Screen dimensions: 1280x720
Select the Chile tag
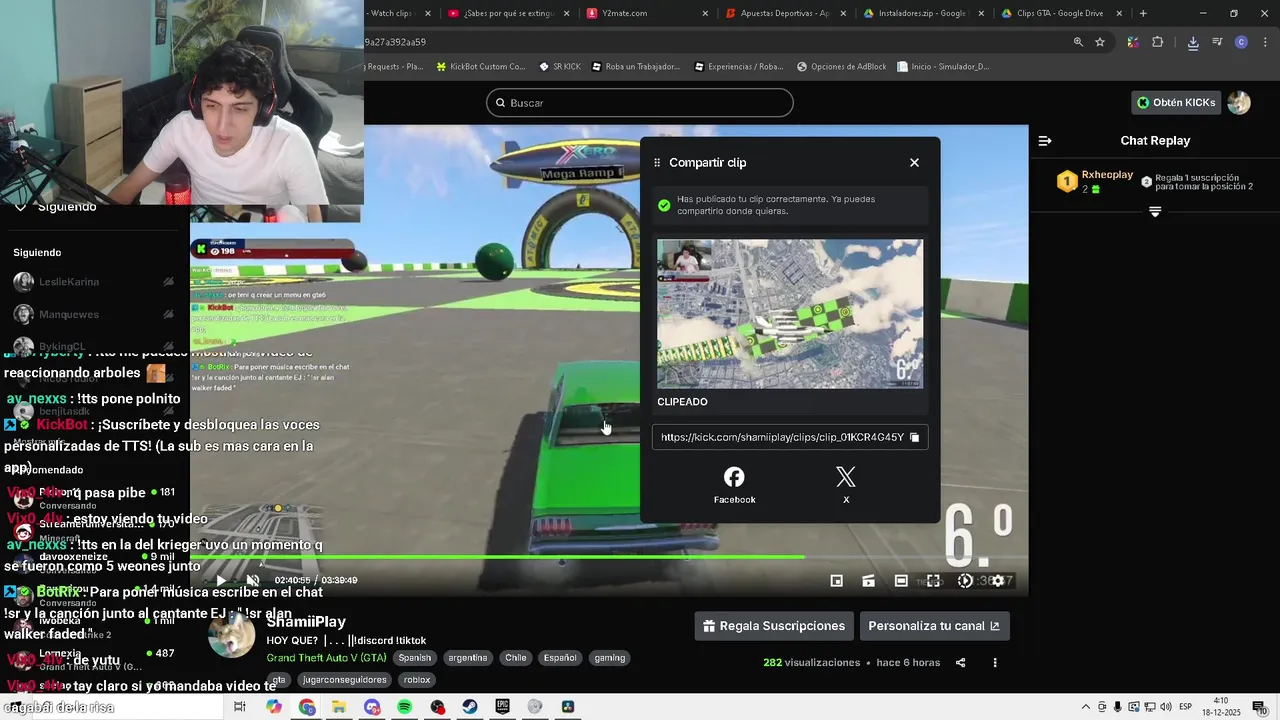[516, 658]
